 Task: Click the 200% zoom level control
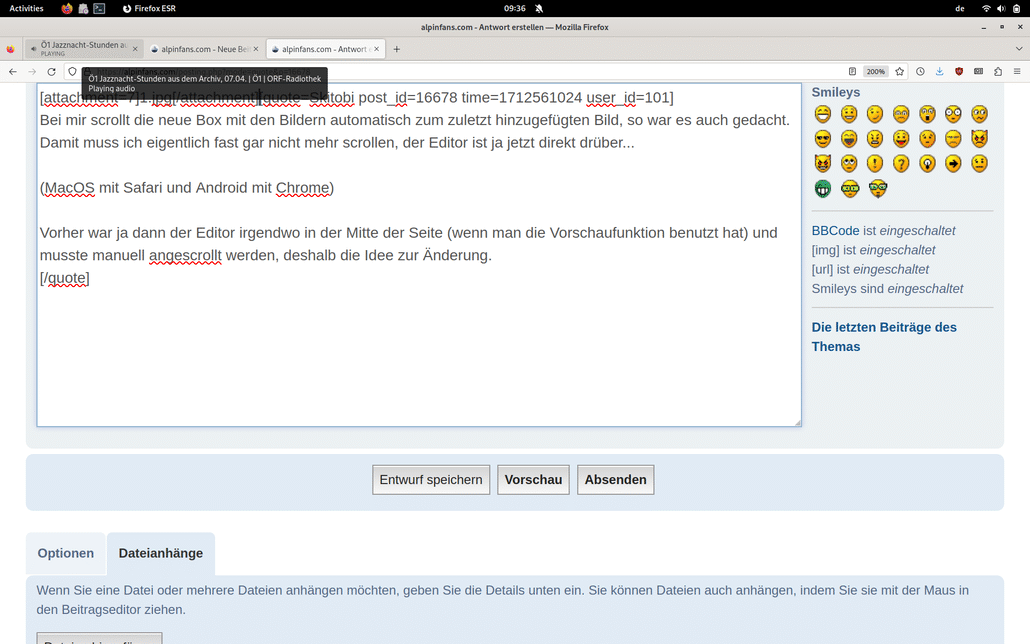point(875,71)
